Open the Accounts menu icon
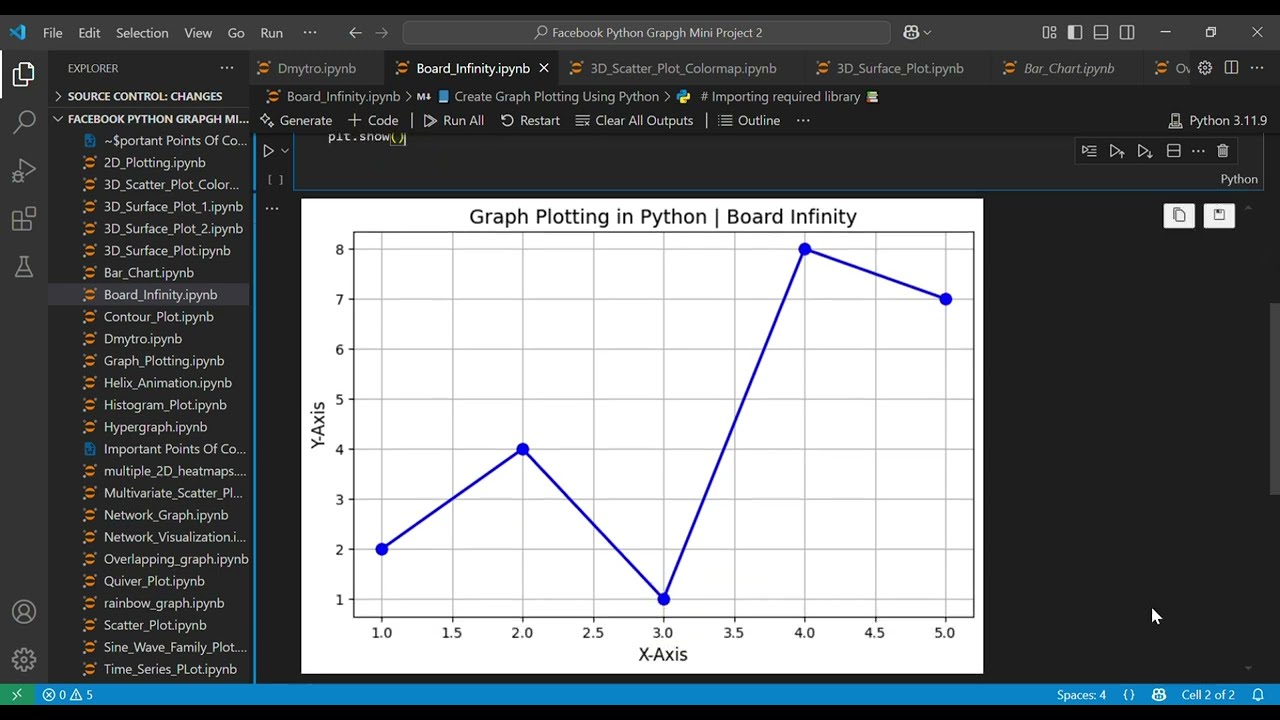Screen dimensions: 1280x720 24,612
